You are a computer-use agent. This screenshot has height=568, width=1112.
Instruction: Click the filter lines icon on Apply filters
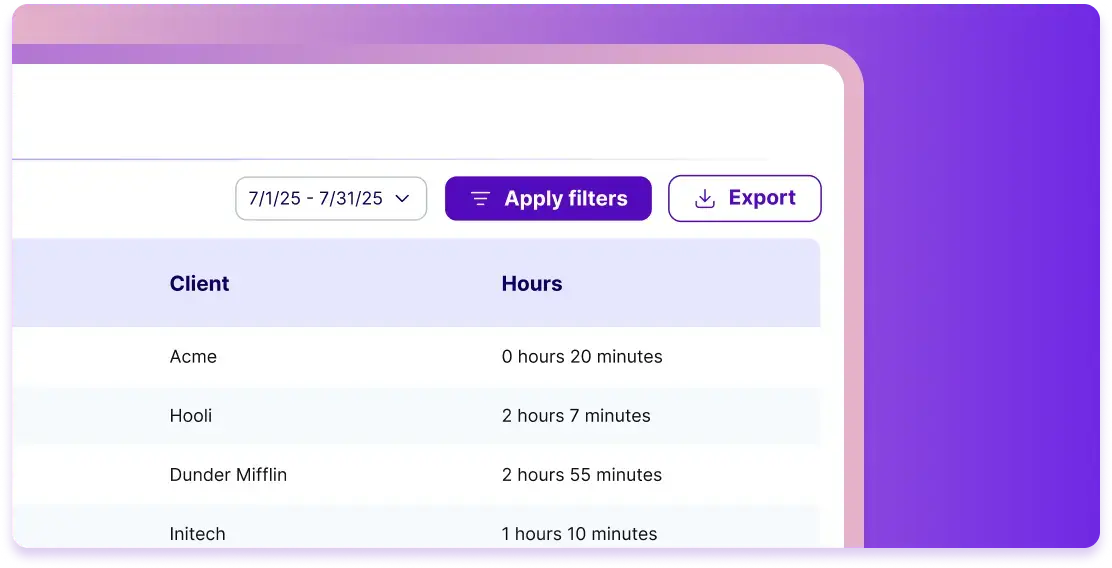480,199
